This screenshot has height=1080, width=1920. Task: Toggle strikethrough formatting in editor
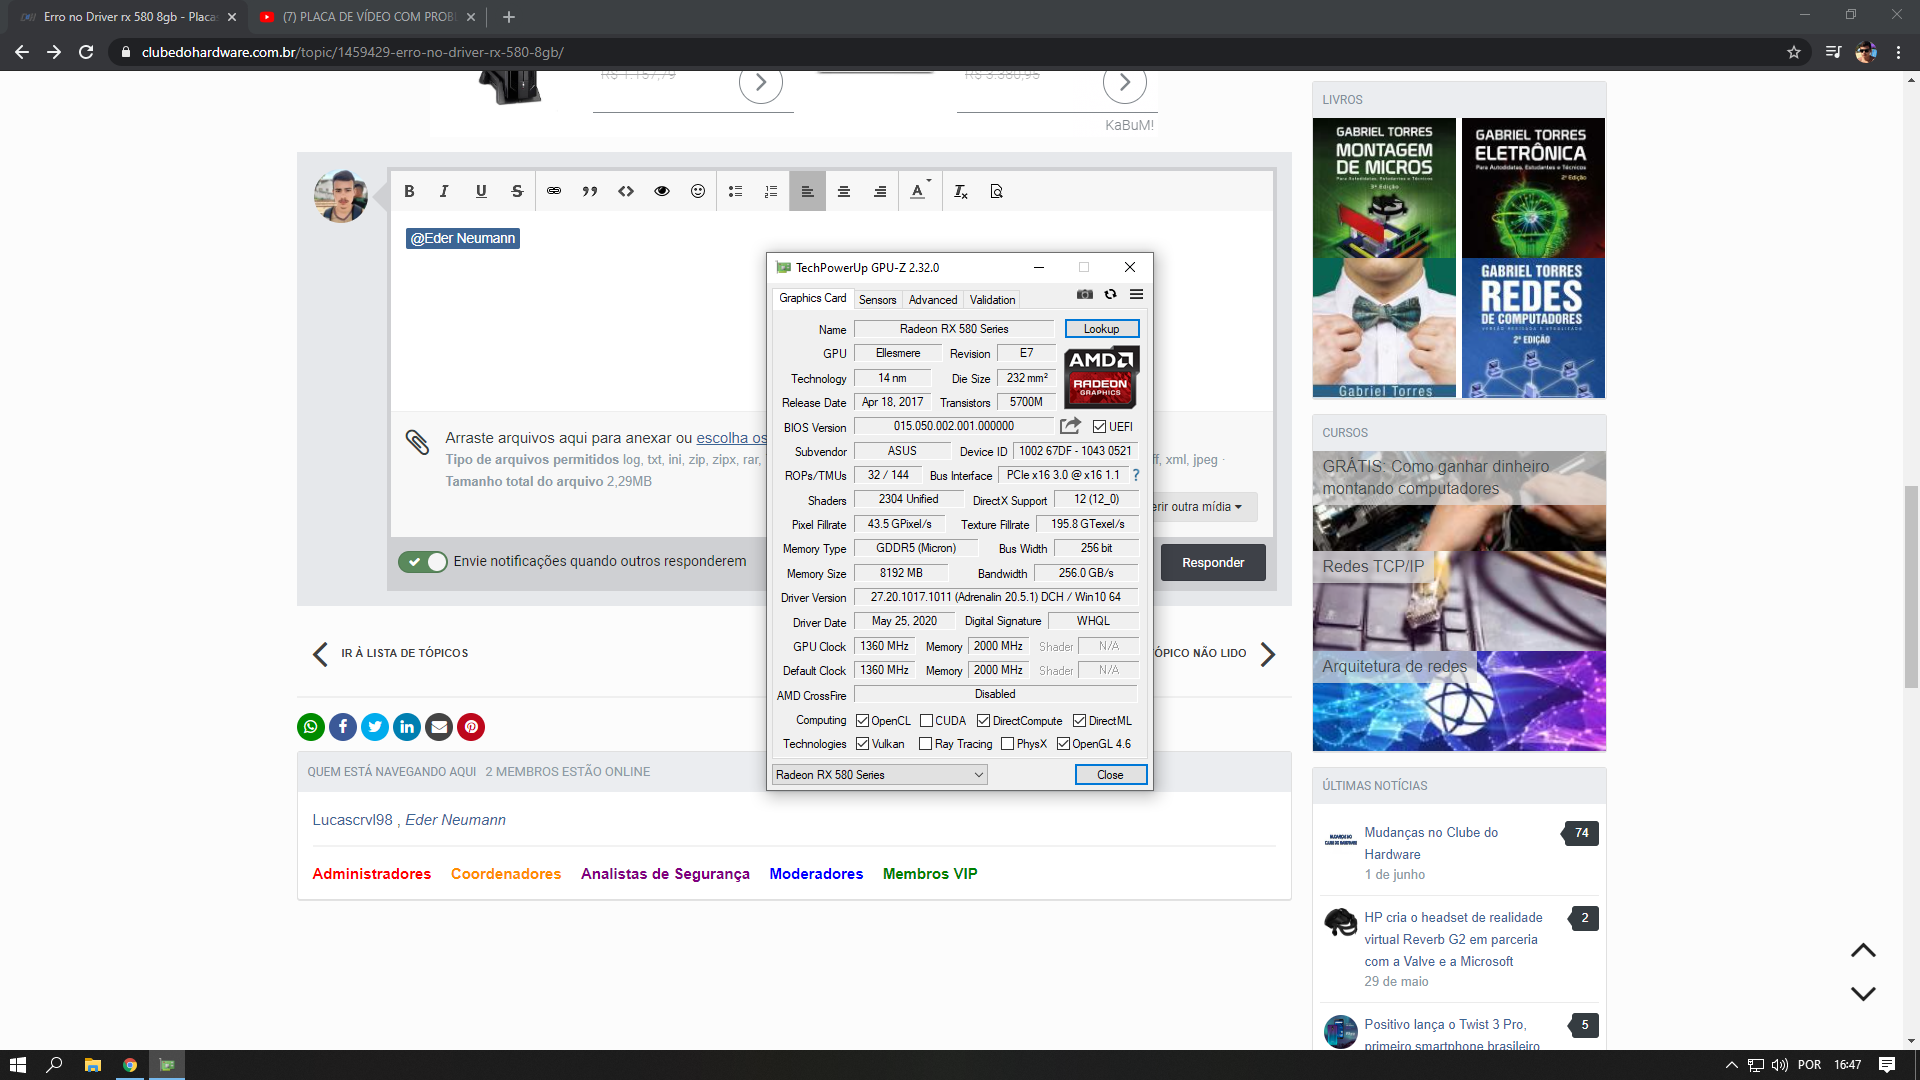coord(517,191)
